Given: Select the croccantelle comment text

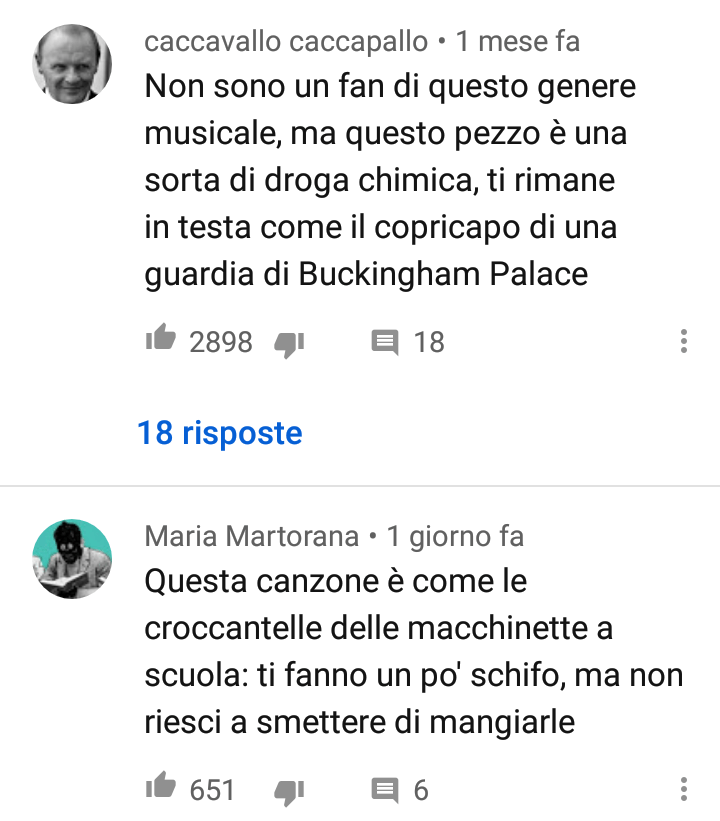Looking at the screenshot, I should click(414, 652).
